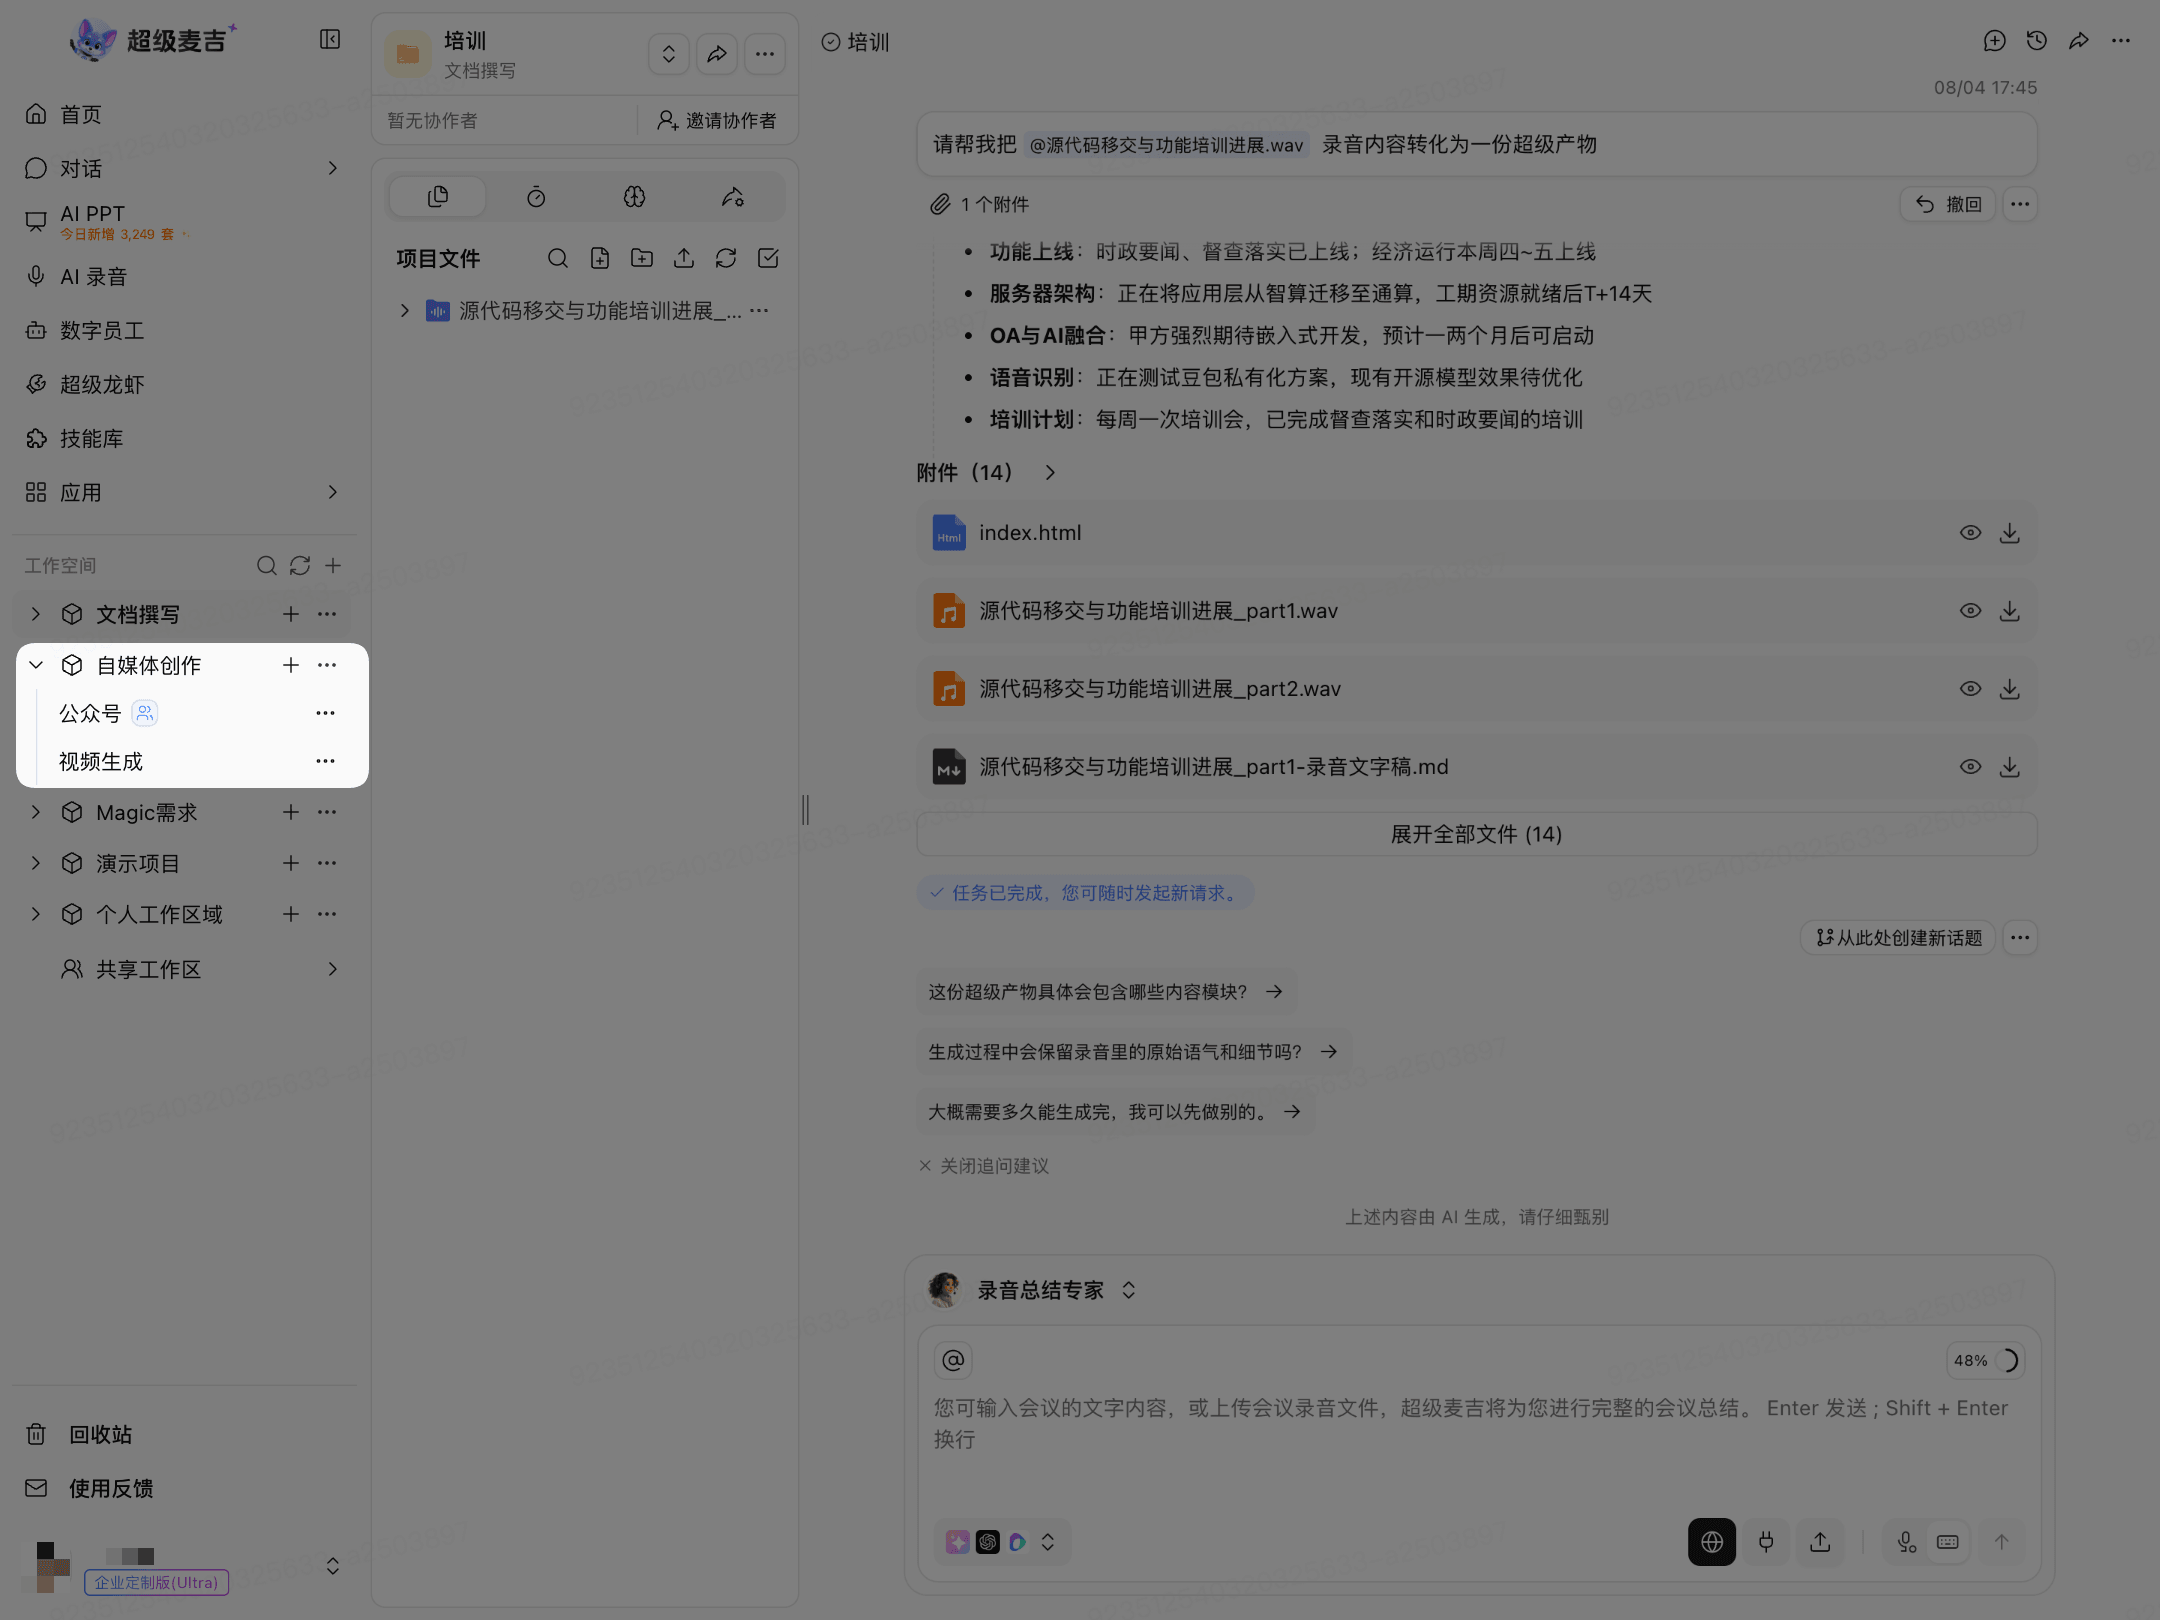Expand the Magic需求 workspace
The height and width of the screenshot is (1620, 2160).
coord(36,812)
